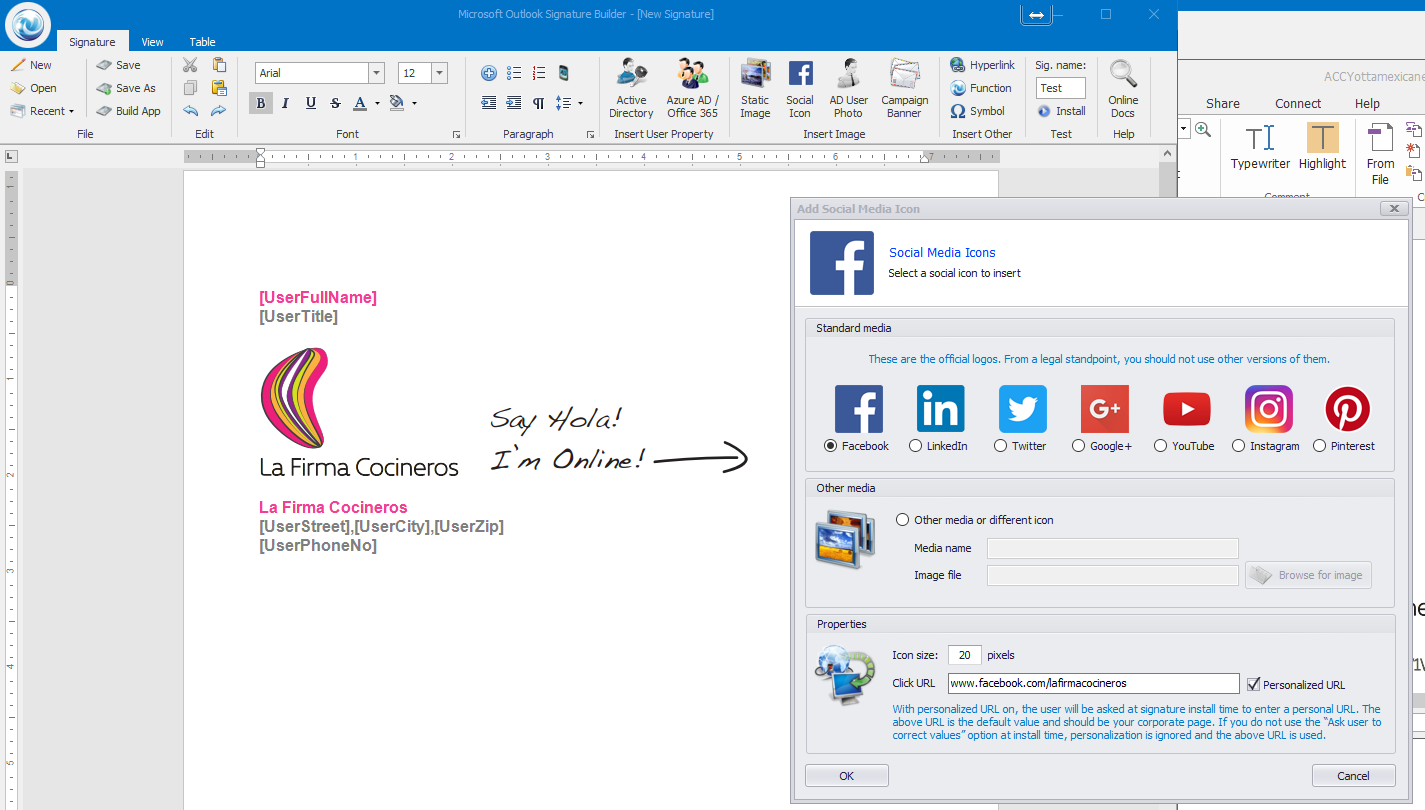Open Online Docs help
Screen dimensions: 1425x810
pyautogui.click(x=1123, y=89)
